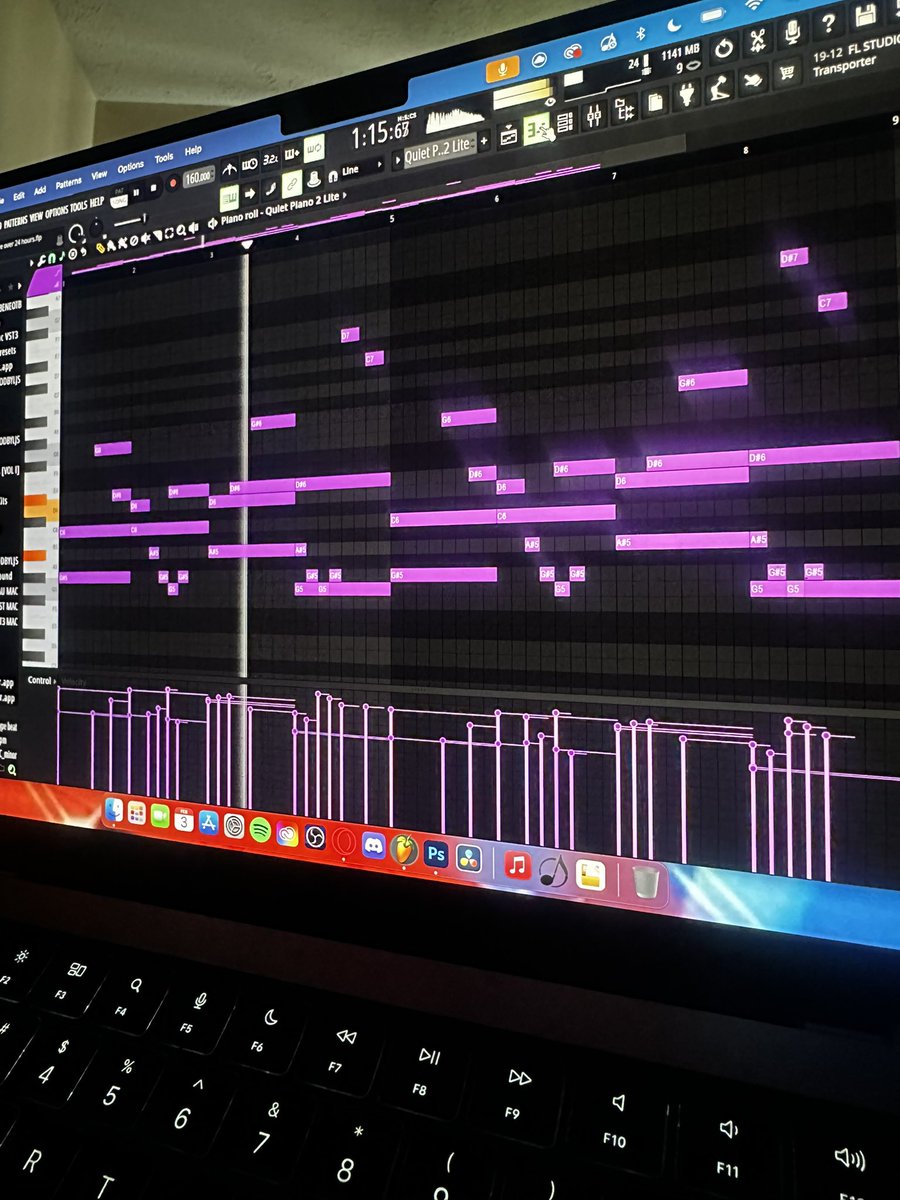Select the C7 note near bar 8

click(832, 301)
